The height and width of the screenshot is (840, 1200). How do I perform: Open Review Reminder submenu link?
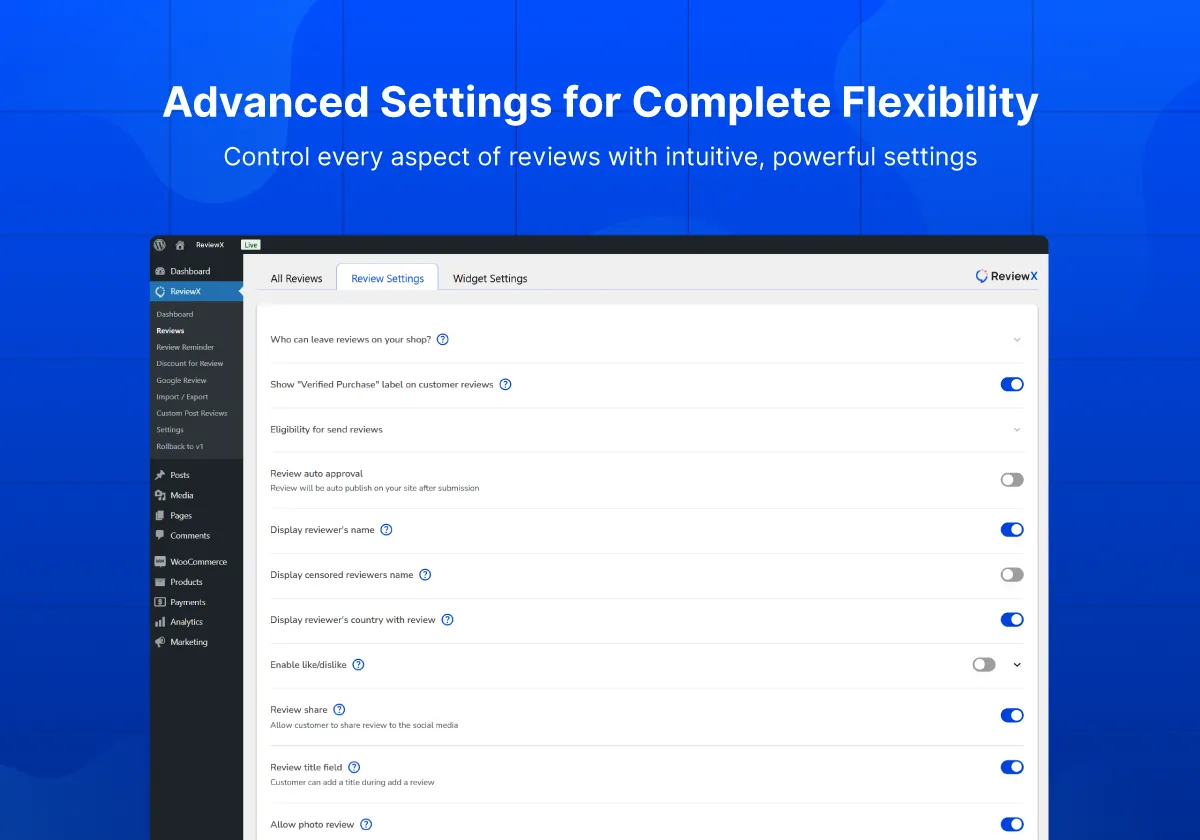click(x=185, y=347)
